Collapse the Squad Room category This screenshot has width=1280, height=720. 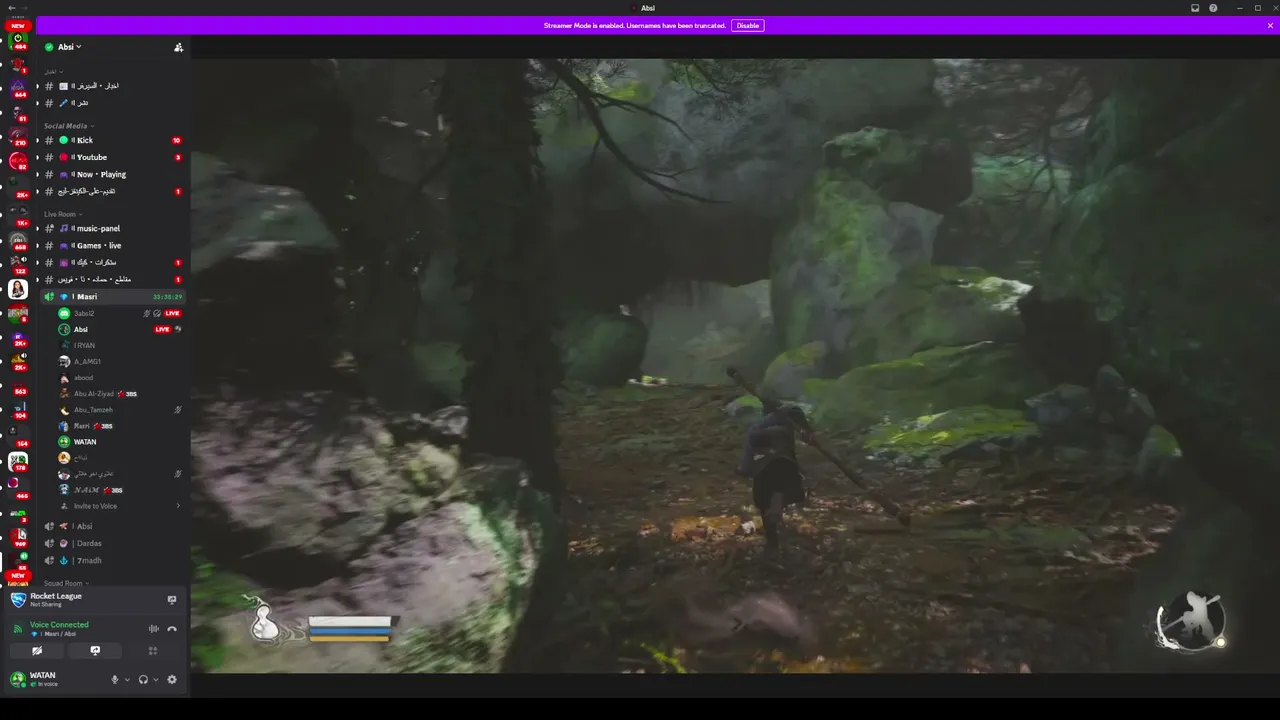point(65,583)
